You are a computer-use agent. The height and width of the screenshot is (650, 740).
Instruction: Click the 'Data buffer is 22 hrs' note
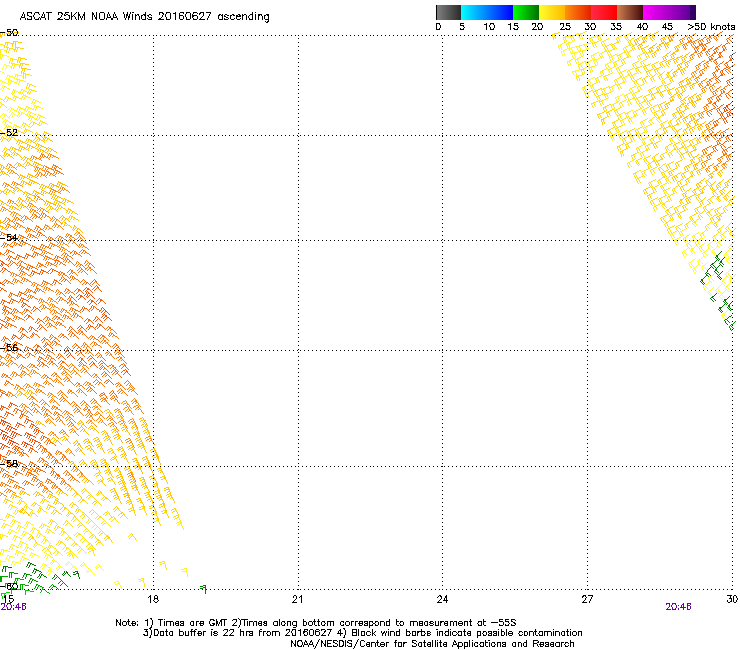[x=362, y=633]
